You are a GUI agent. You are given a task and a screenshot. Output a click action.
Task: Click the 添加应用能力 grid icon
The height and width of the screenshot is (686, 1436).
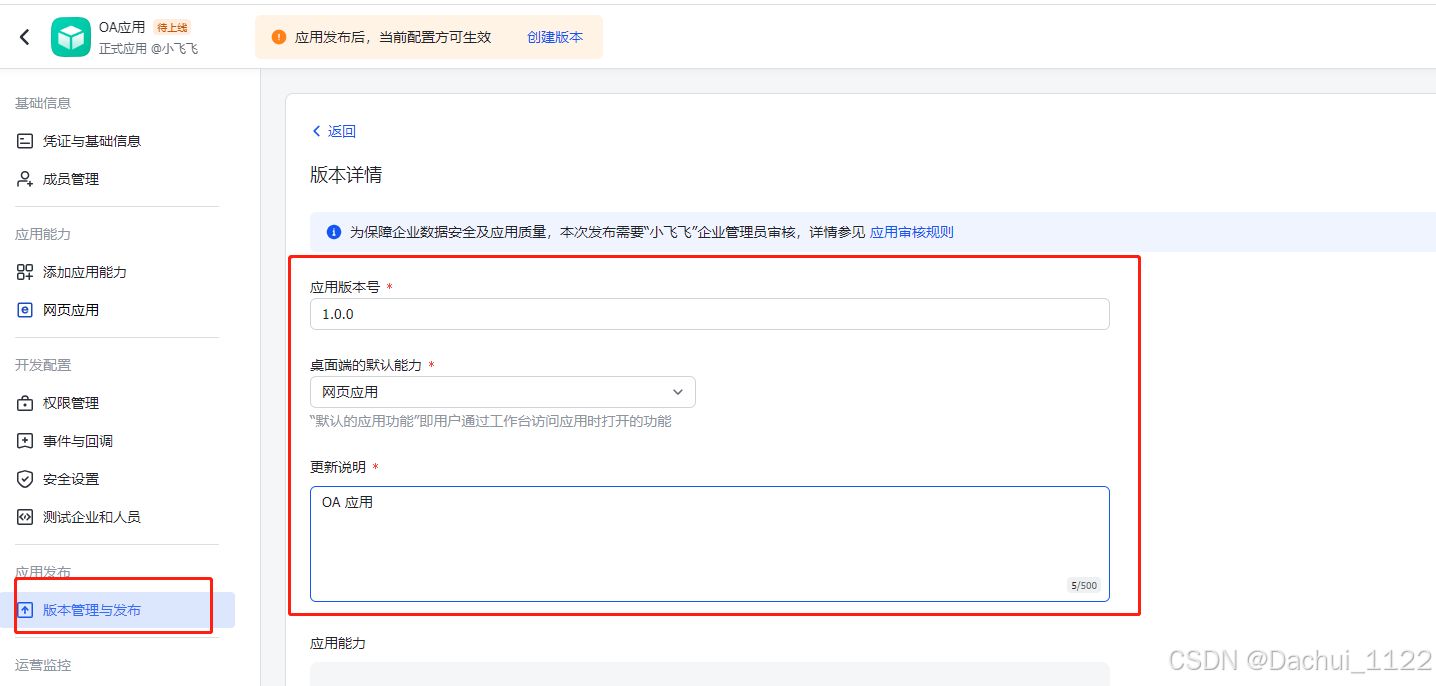[25, 272]
